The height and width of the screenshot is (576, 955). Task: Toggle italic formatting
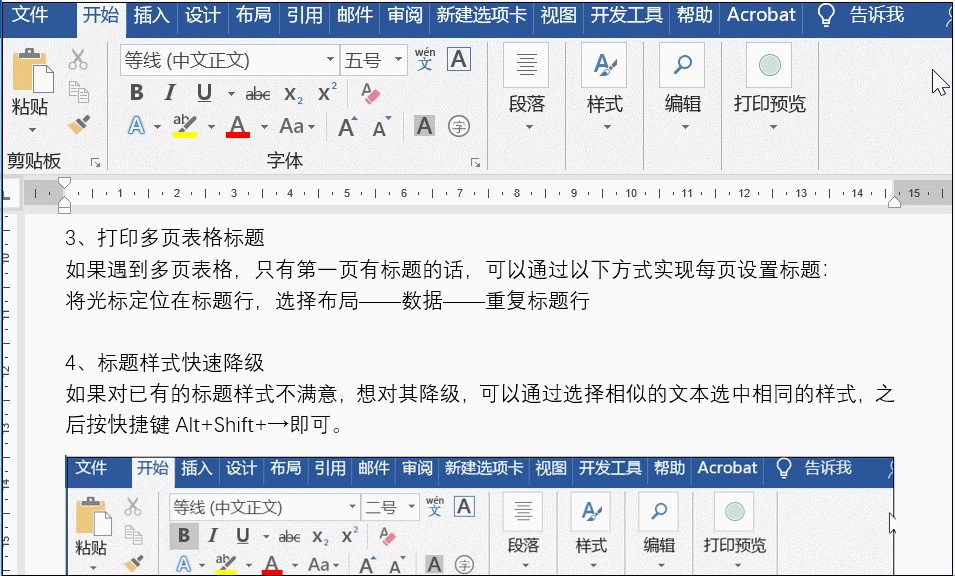pyautogui.click(x=171, y=92)
